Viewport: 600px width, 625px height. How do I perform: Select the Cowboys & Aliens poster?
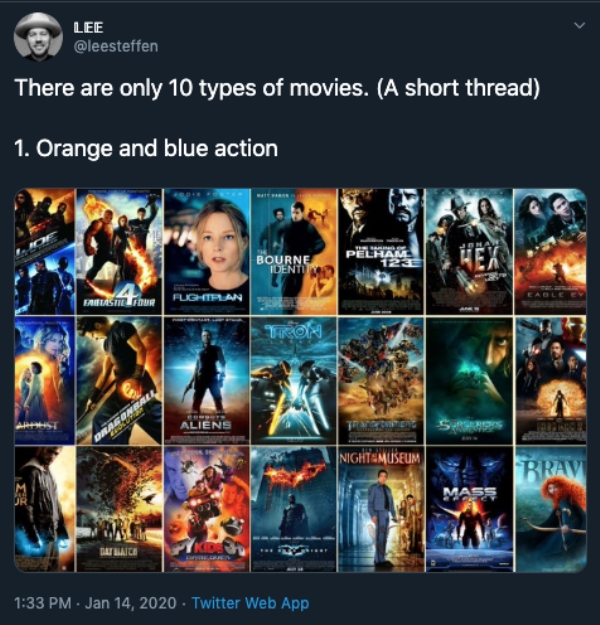[207, 381]
